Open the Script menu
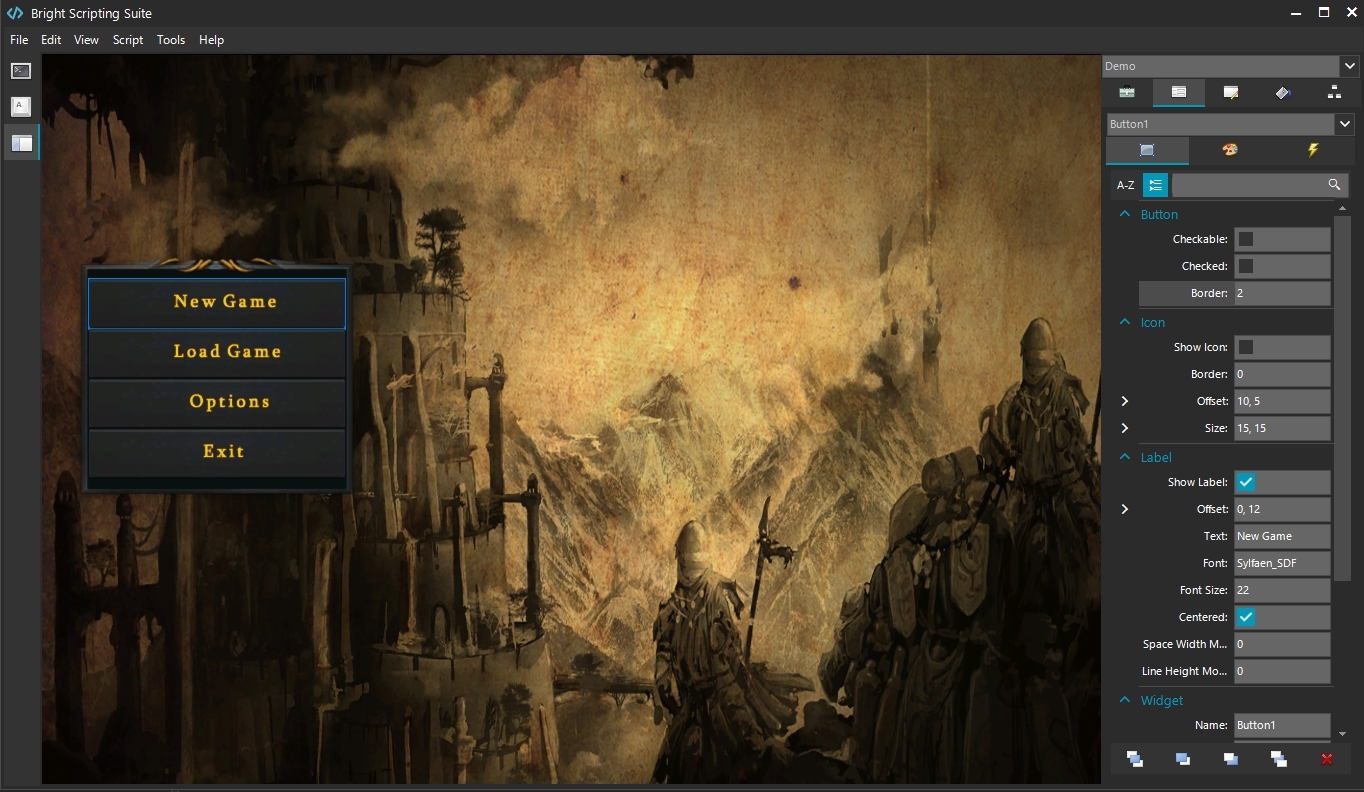The width and height of the screenshot is (1364, 792). point(128,40)
